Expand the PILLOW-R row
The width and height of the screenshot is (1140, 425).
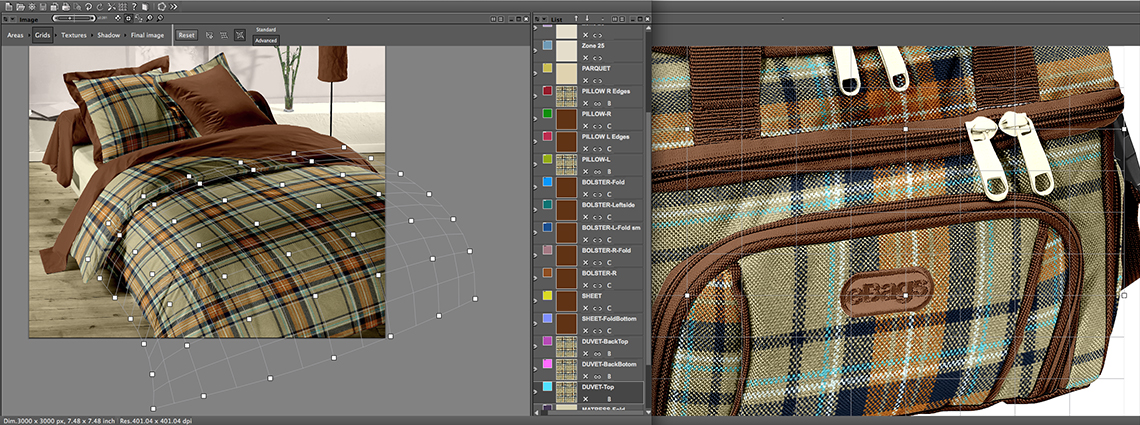tap(535, 118)
